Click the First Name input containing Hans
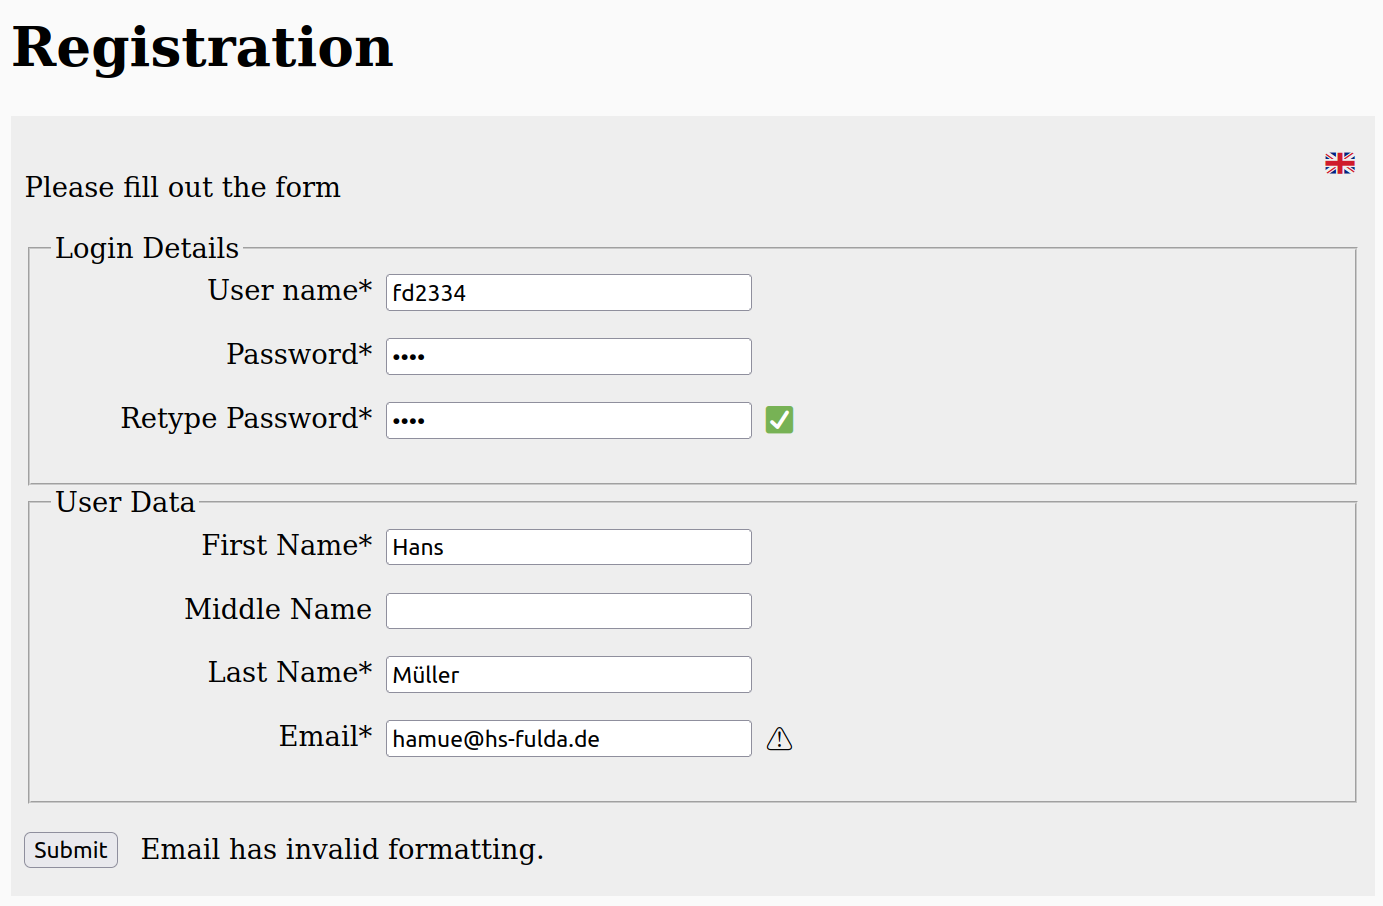Viewport: 1383px width, 906px height. click(x=569, y=547)
